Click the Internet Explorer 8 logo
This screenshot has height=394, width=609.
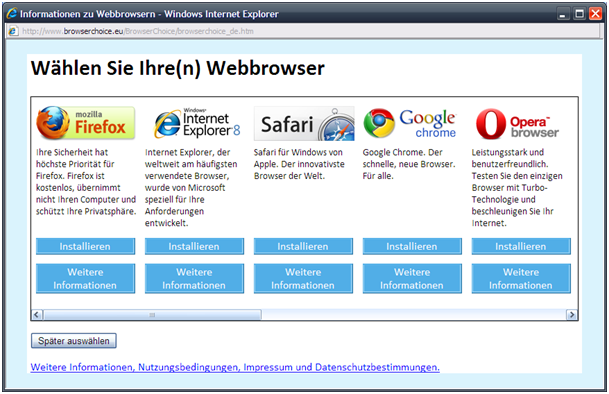point(197,123)
